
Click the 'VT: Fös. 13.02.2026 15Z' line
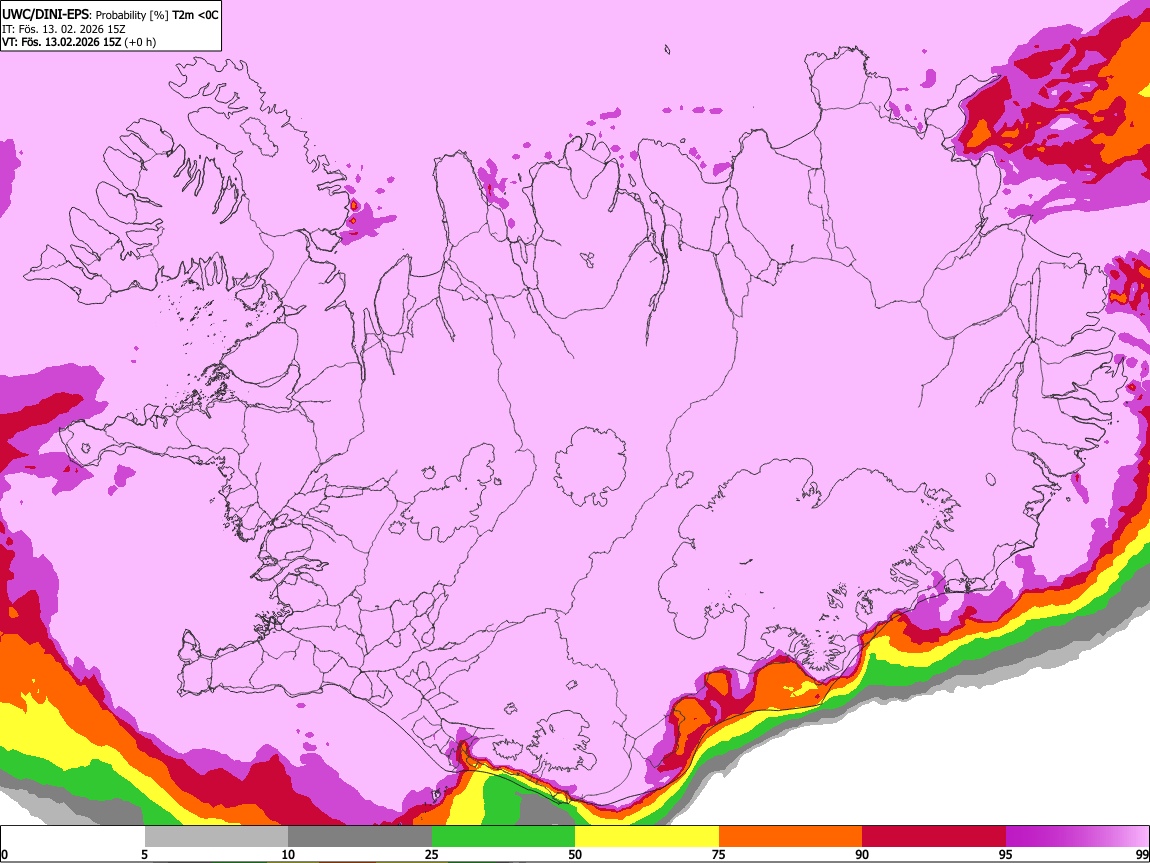point(62,42)
